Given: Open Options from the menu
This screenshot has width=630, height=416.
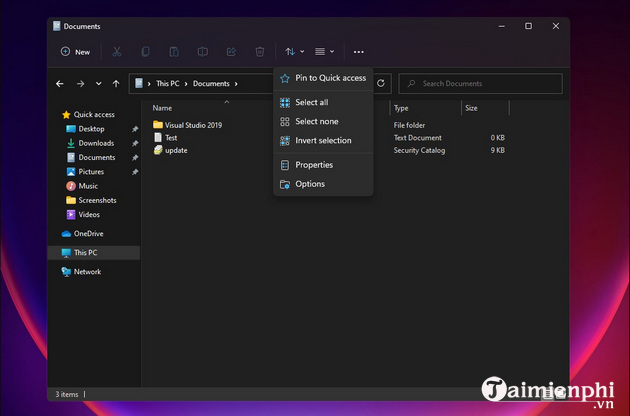Looking at the screenshot, I should (x=323, y=184).
